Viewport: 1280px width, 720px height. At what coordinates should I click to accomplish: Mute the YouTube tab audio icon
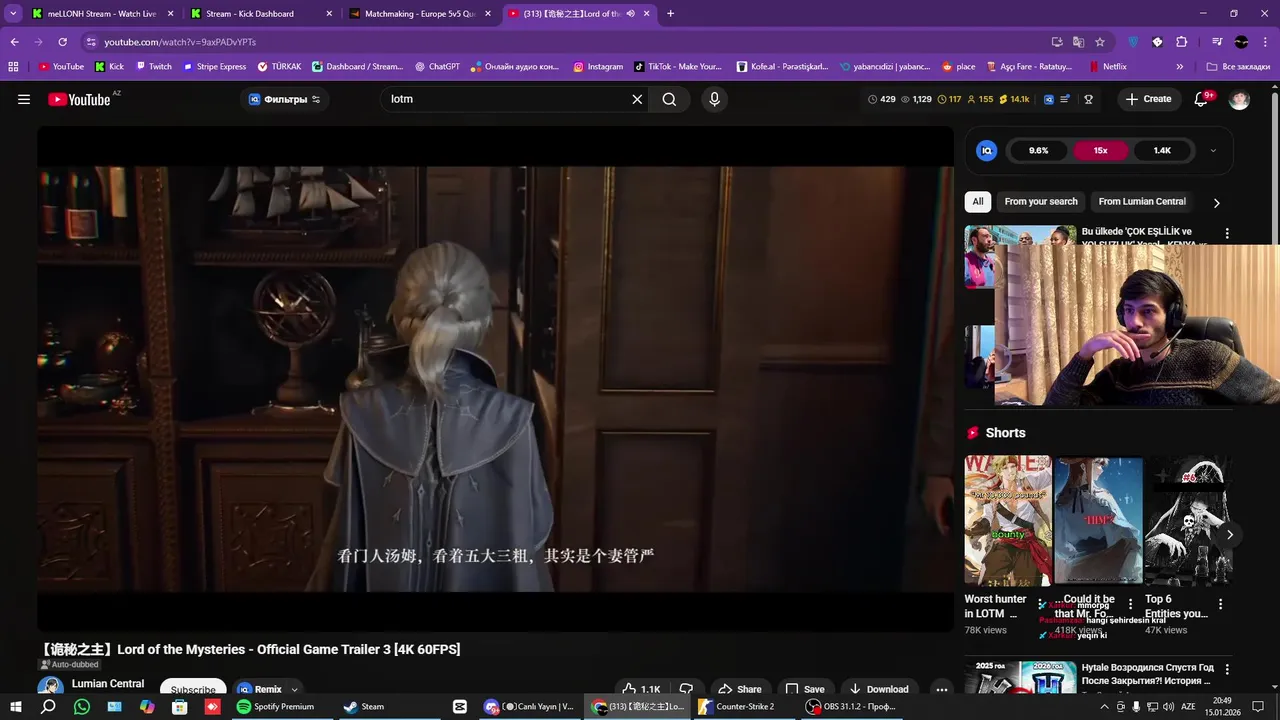(x=630, y=14)
